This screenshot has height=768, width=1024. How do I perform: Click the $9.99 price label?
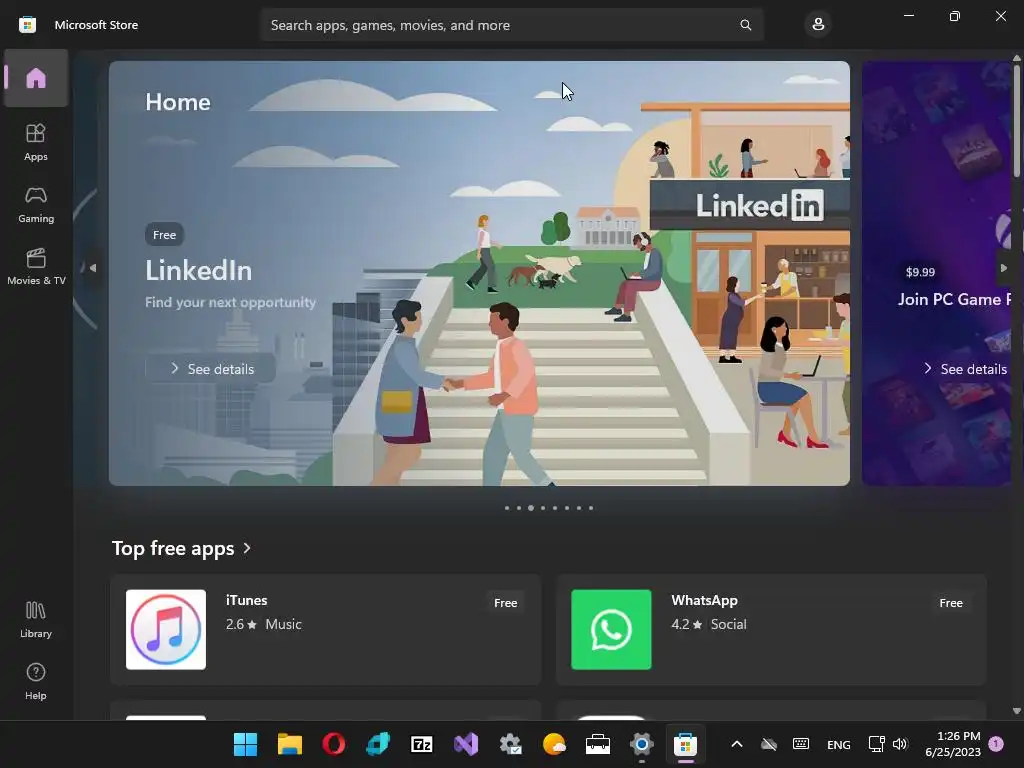pos(920,272)
